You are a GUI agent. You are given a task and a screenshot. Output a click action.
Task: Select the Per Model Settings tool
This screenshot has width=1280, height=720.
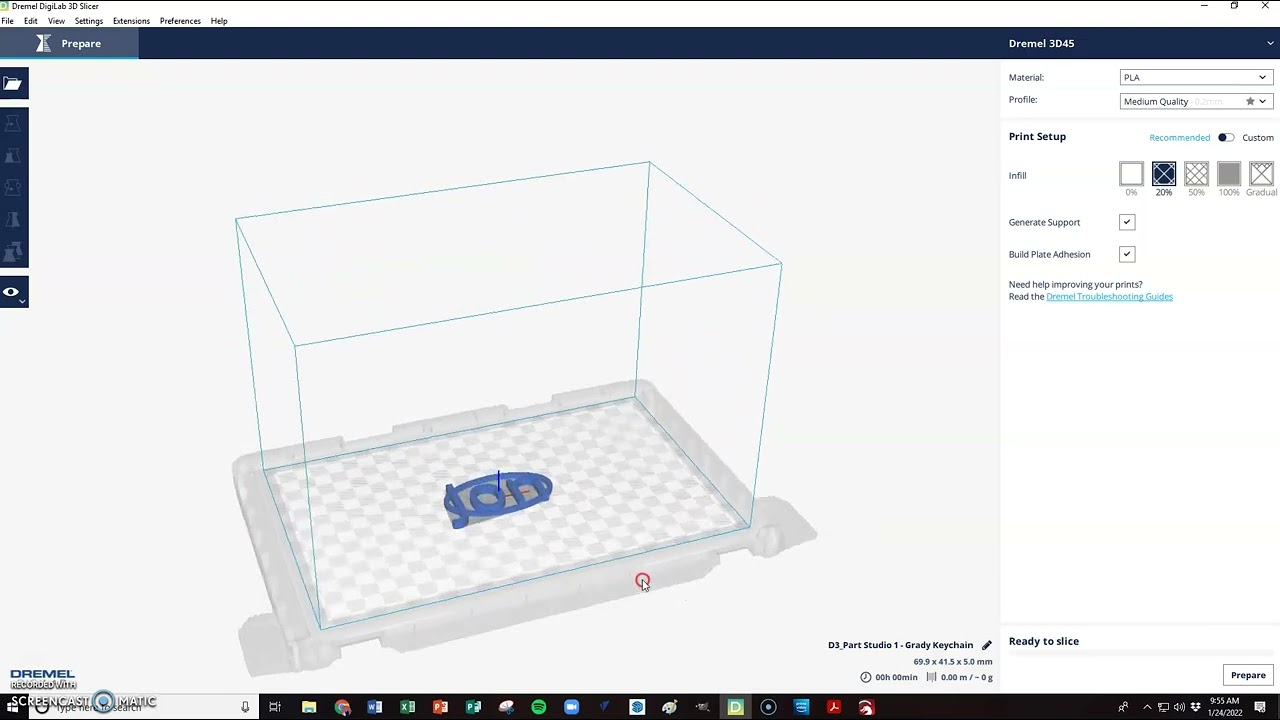13,252
